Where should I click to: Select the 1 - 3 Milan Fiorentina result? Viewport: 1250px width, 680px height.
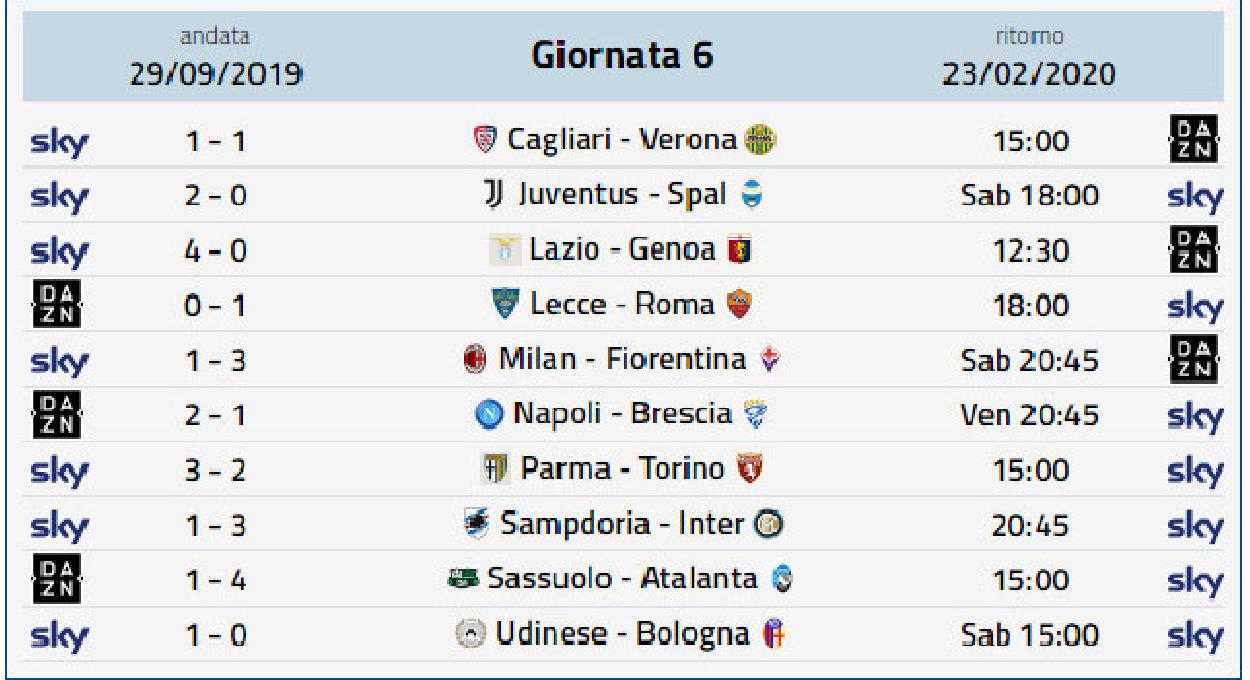pos(216,360)
